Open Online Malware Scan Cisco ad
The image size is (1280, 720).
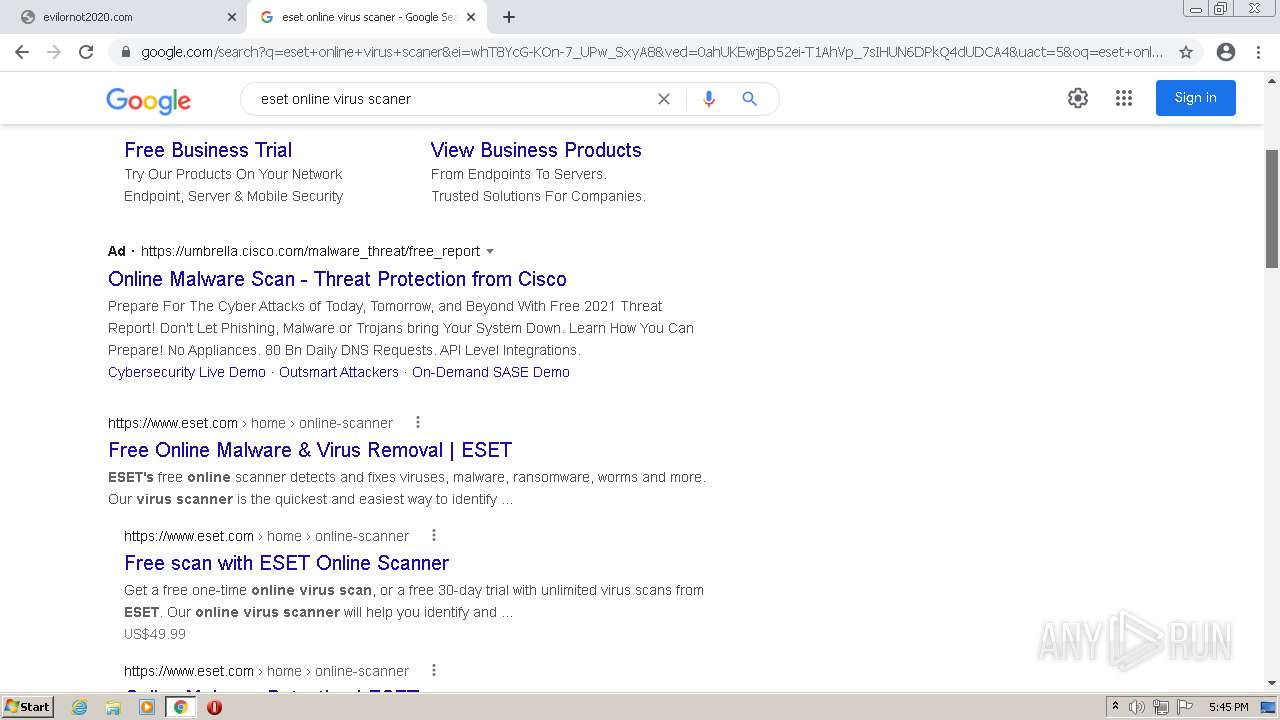(337, 279)
